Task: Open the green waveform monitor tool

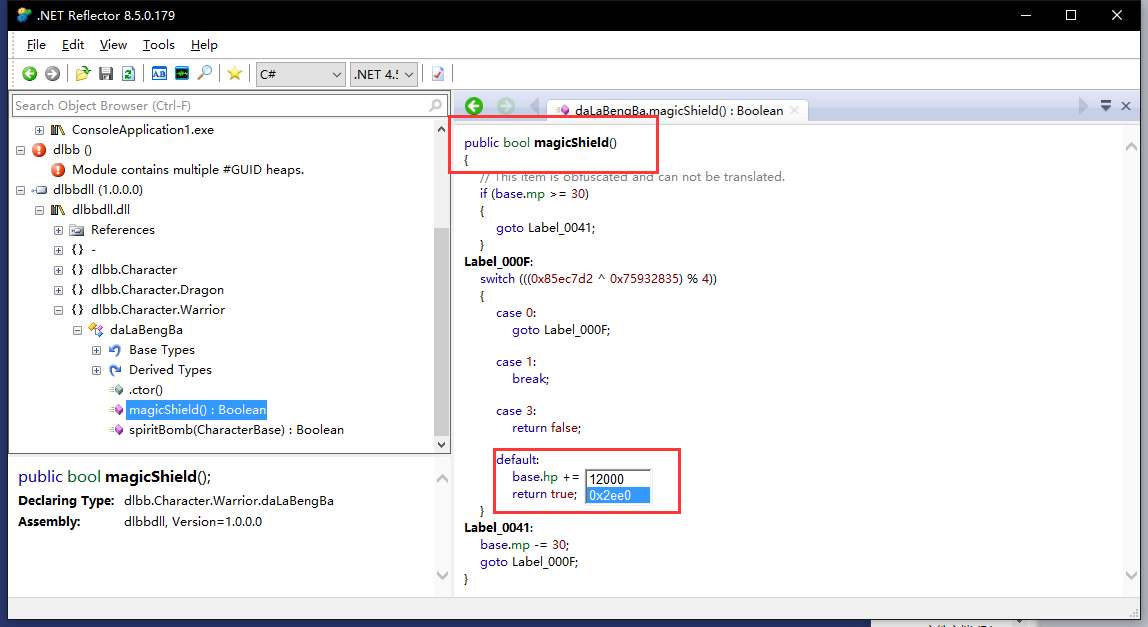Action: [182, 73]
